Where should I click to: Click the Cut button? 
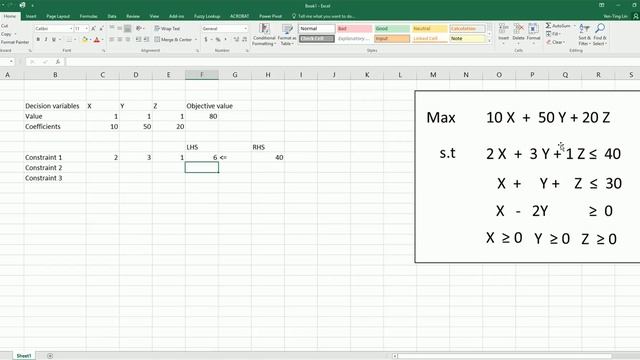[4, 26]
